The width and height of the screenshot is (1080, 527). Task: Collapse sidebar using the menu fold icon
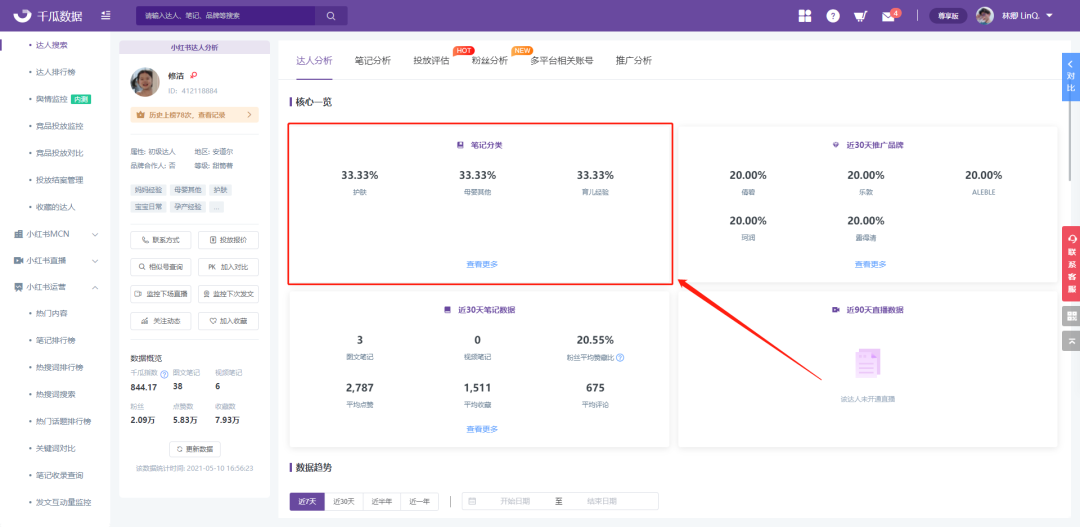[x=106, y=16]
